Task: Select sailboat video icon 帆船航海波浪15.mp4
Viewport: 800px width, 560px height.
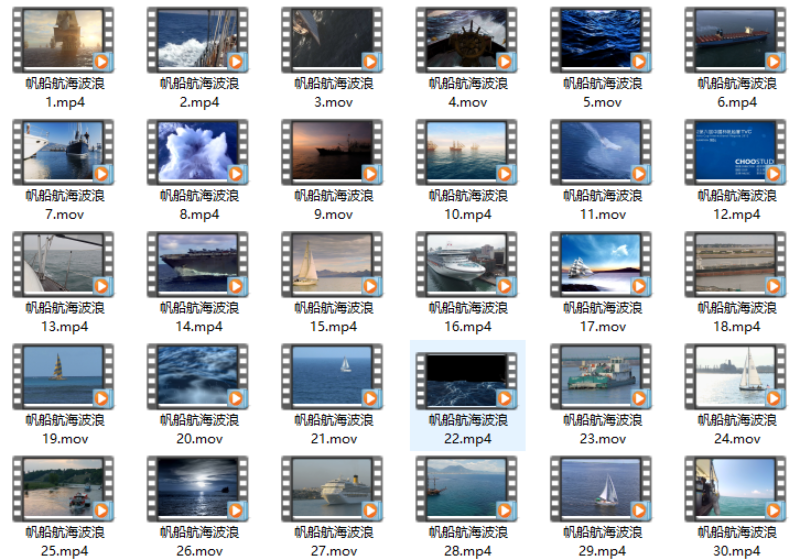Action: click(332, 264)
